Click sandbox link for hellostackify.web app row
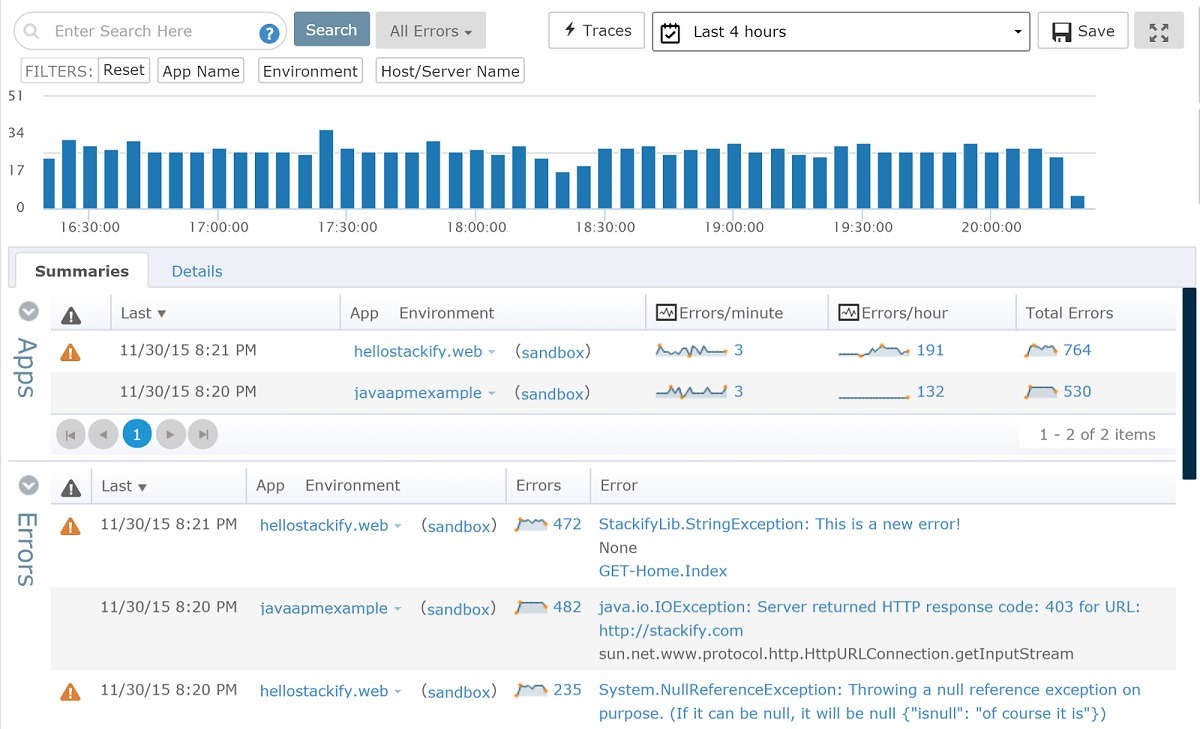Image resolution: width=1200 pixels, height=729 pixels. (552, 352)
